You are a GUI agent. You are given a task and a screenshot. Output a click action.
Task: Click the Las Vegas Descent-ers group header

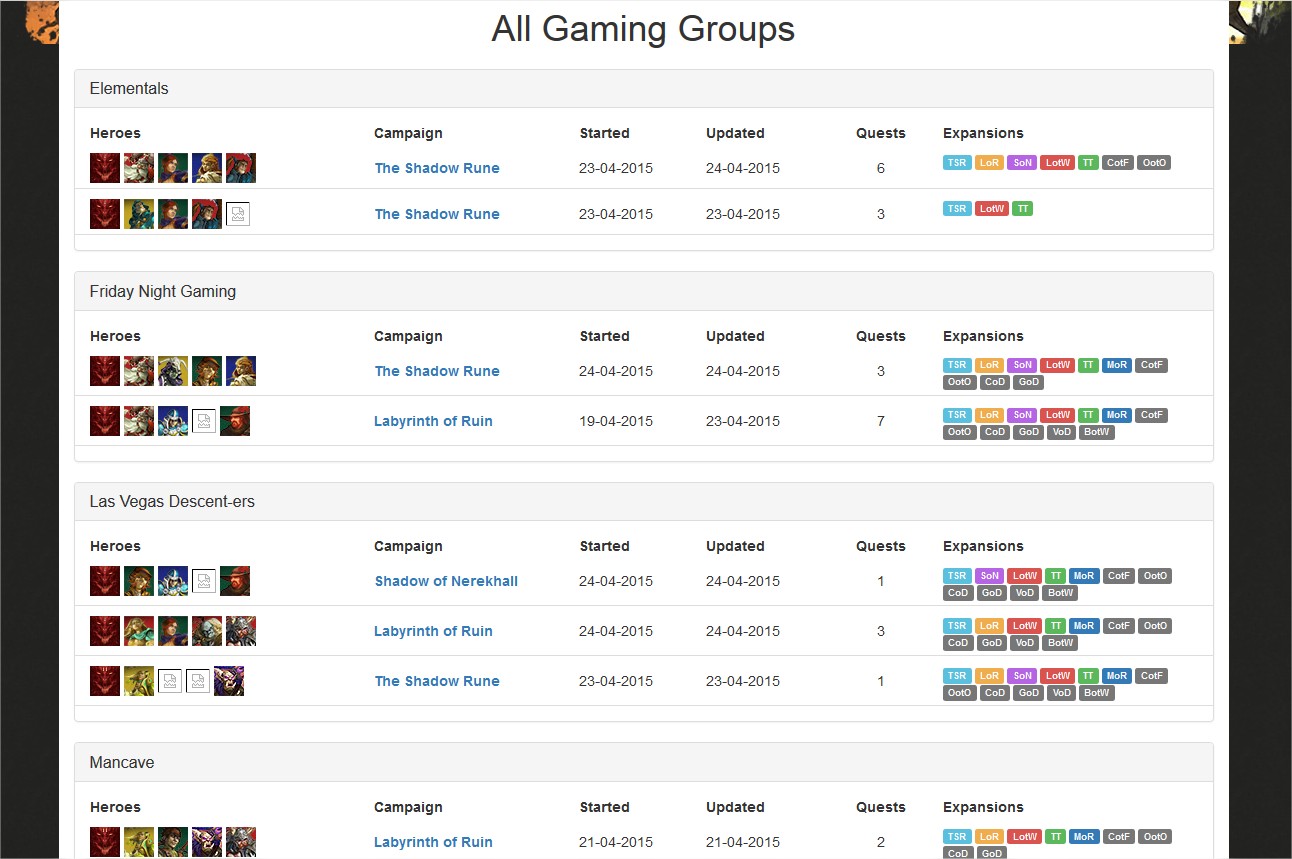click(x=172, y=501)
